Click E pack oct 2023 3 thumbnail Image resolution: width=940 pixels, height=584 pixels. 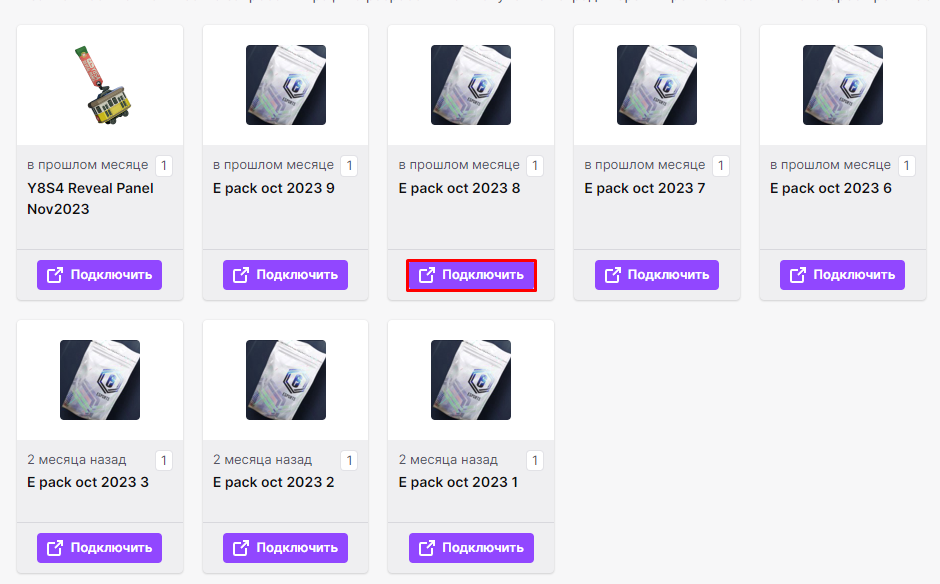(100, 380)
